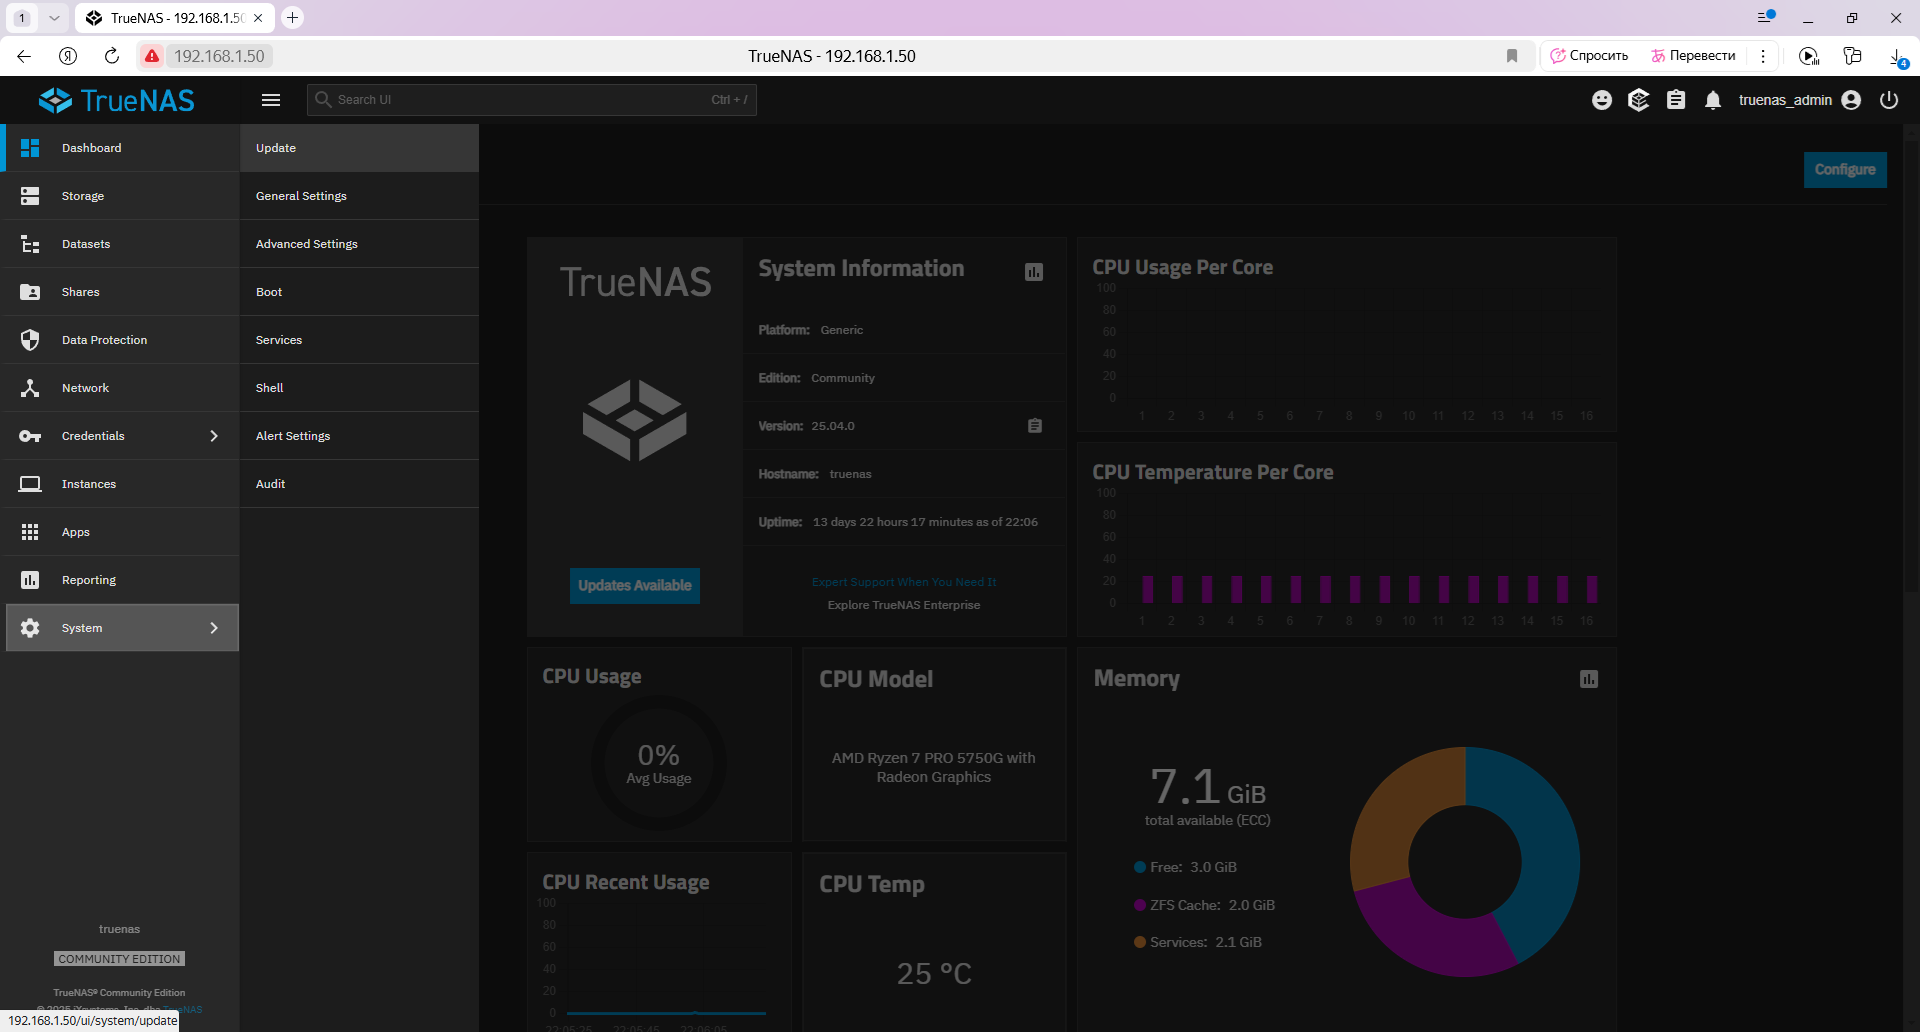1920x1032 pixels.
Task: Follow Expert Support When You Need It link
Action: tap(904, 582)
